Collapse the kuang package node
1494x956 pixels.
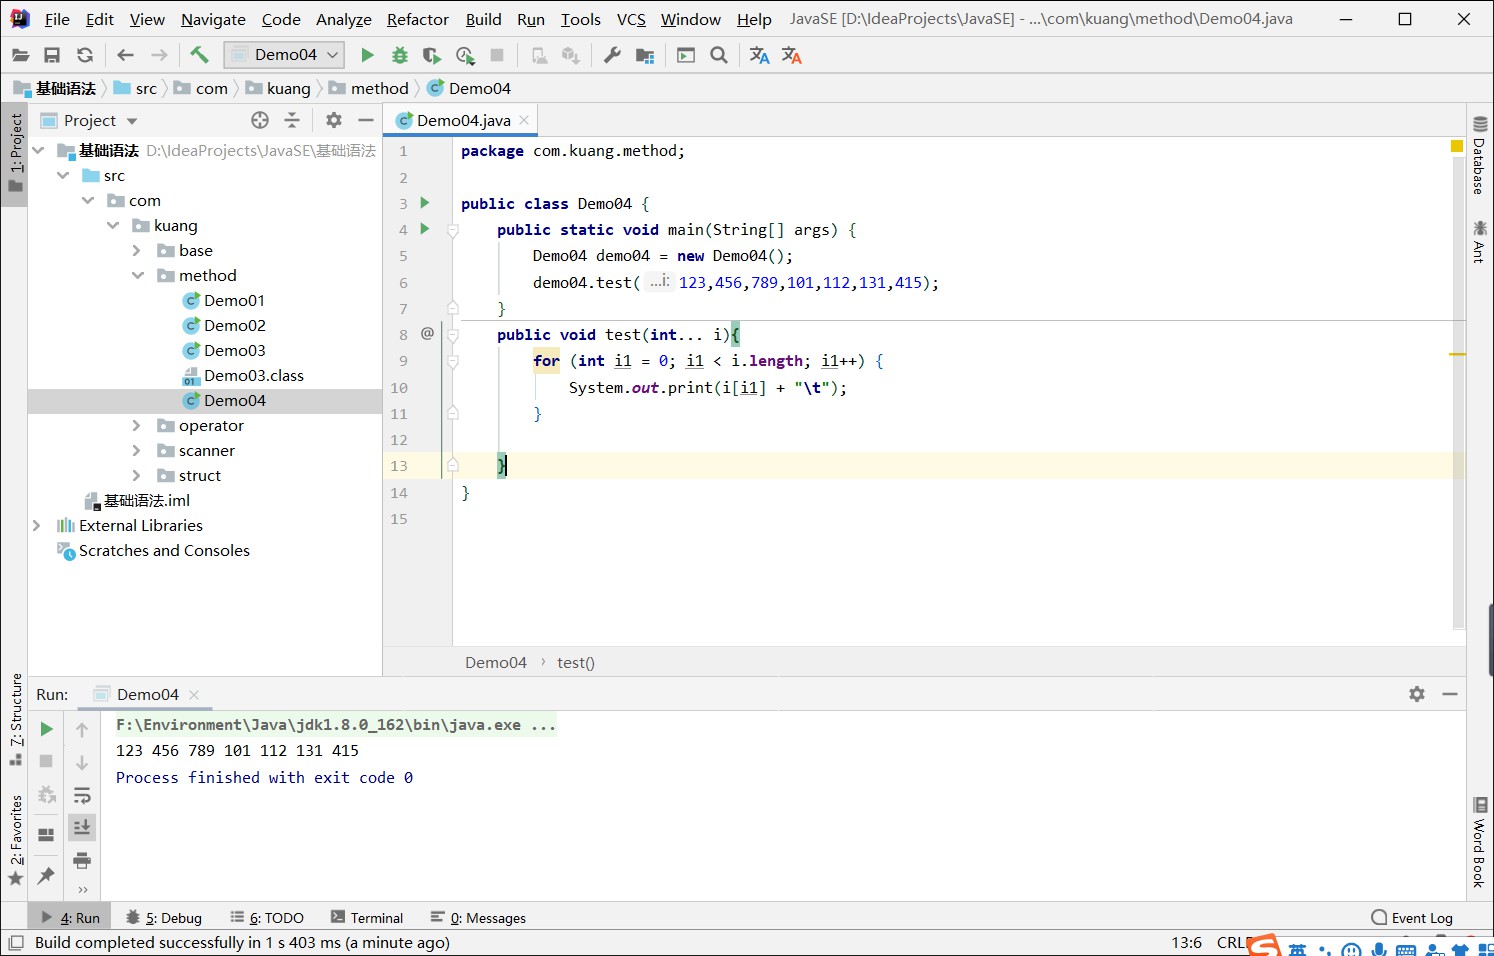pyautogui.click(x=113, y=225)
